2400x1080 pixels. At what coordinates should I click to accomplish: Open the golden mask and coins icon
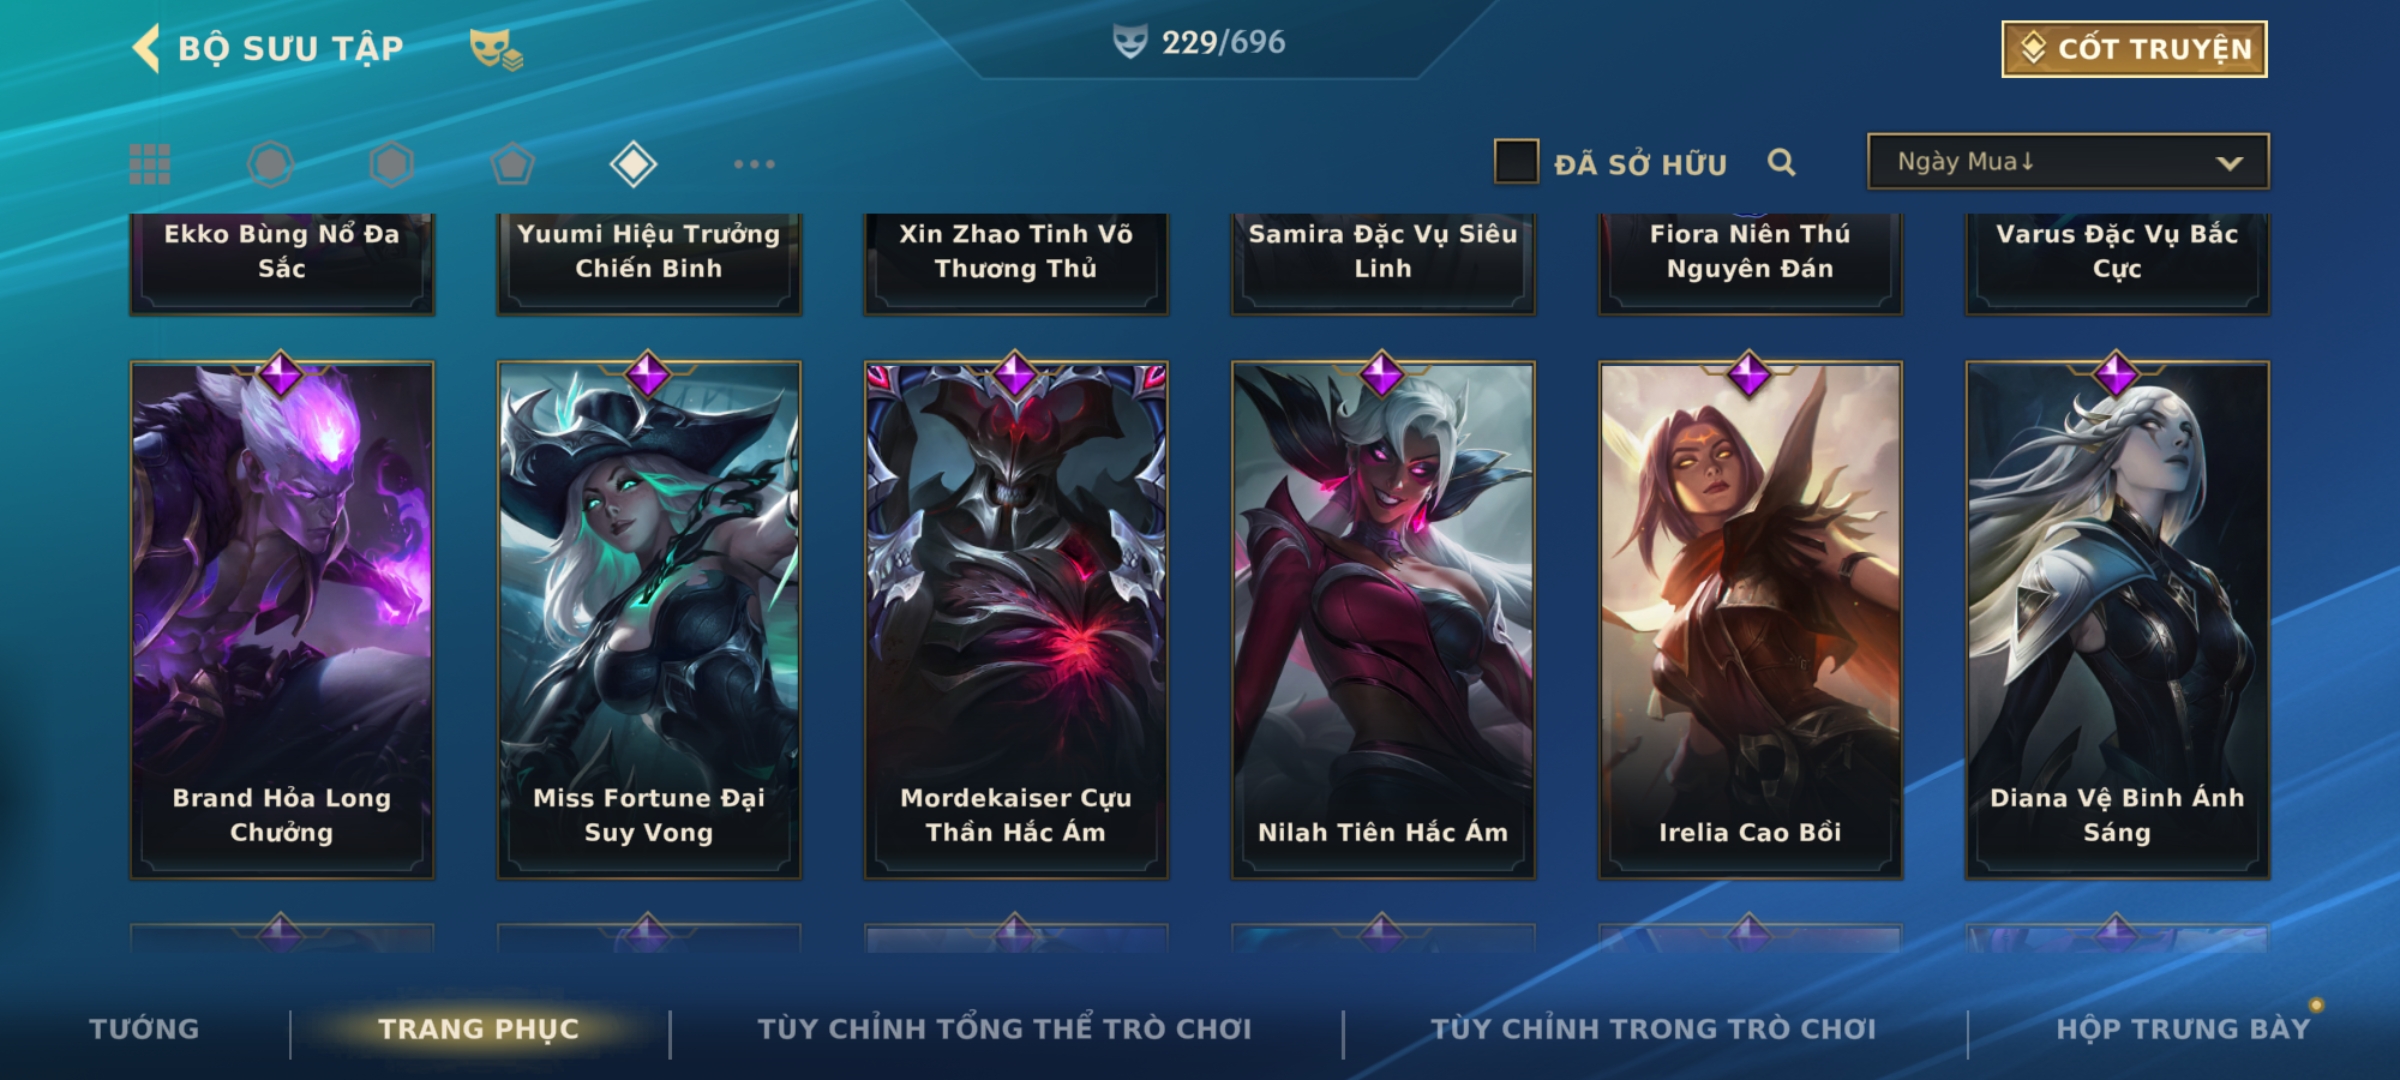[497, 49]
